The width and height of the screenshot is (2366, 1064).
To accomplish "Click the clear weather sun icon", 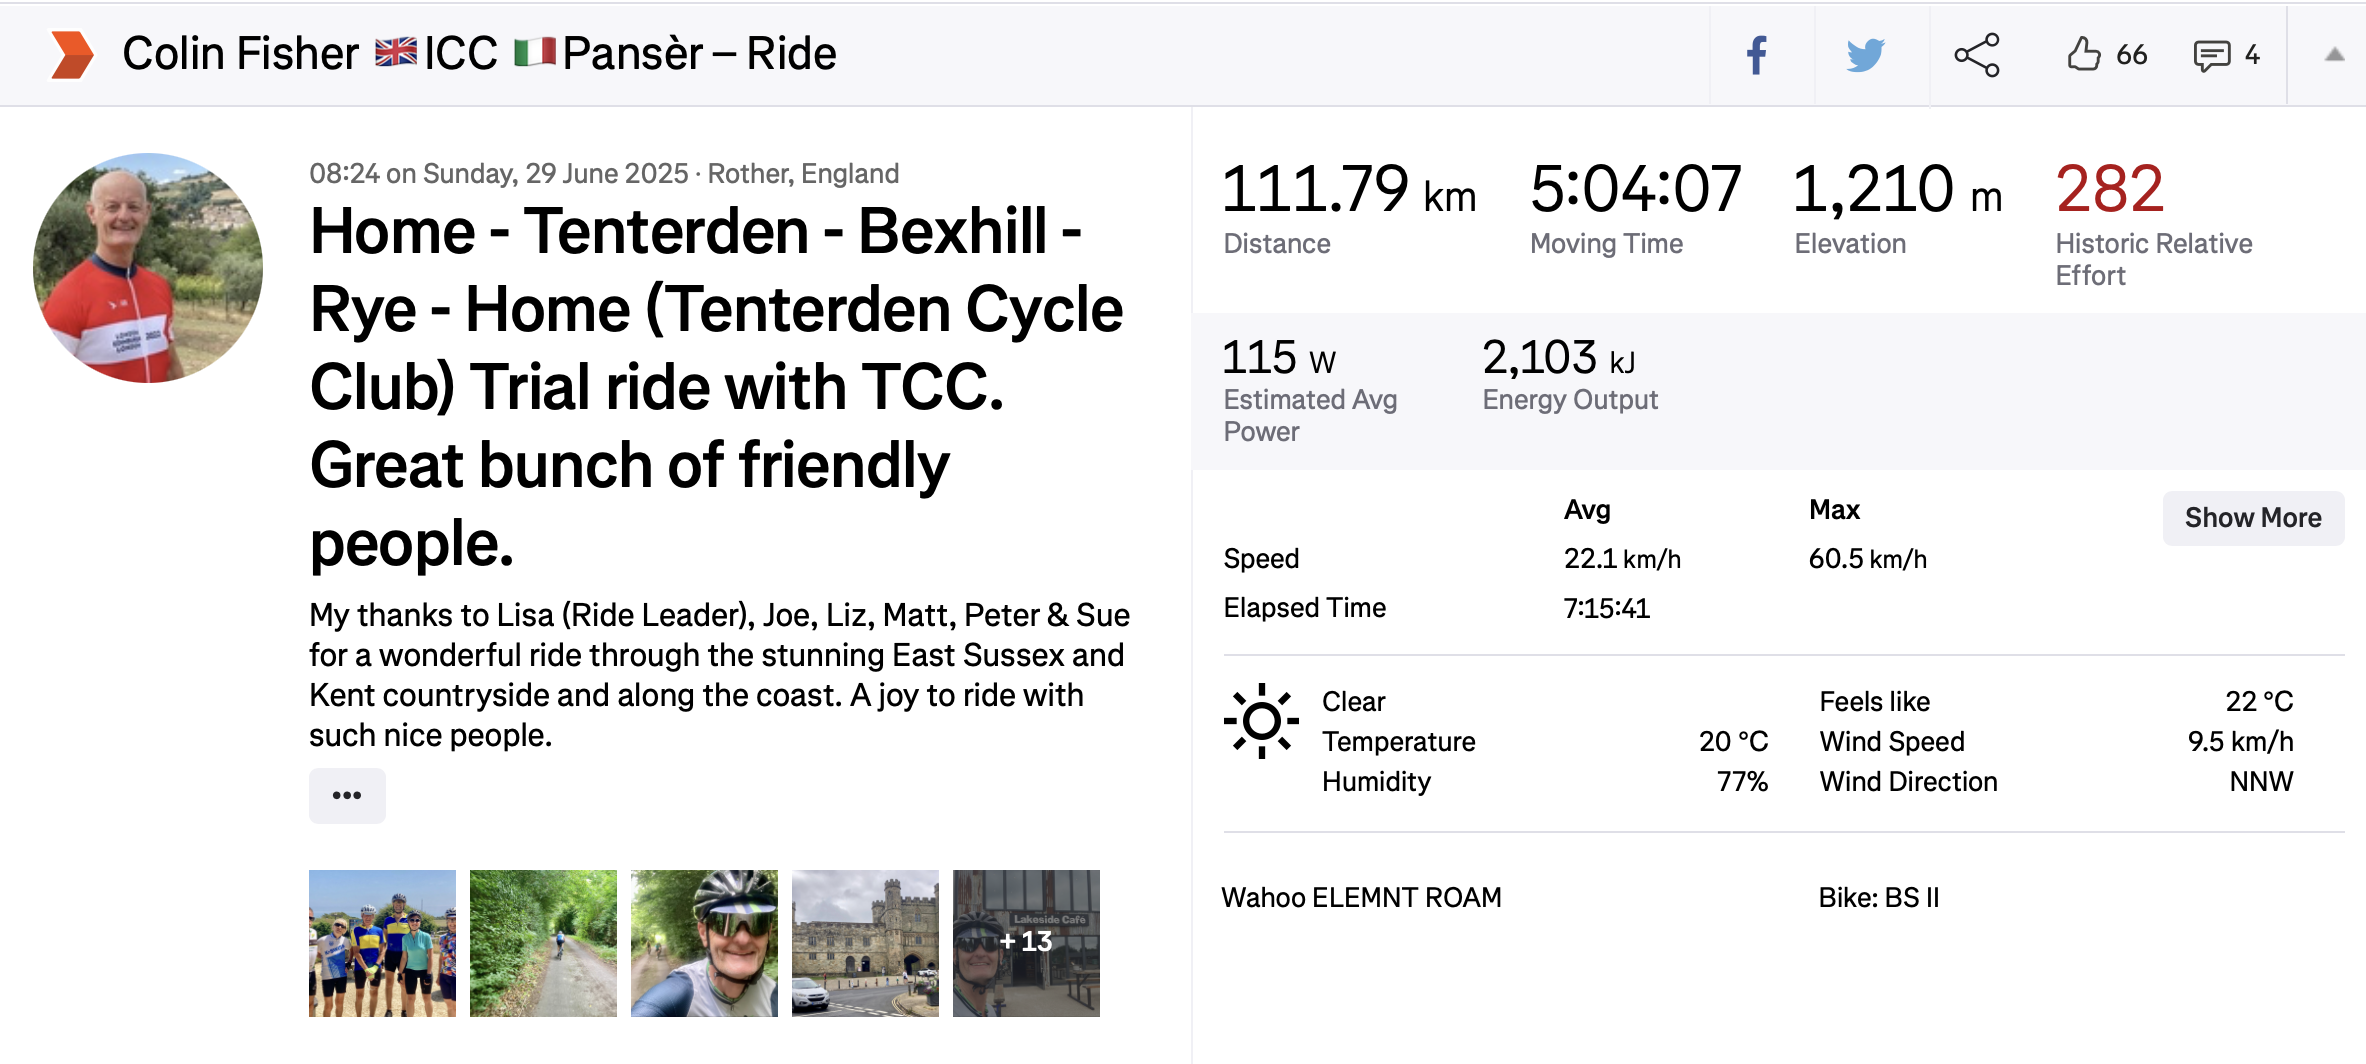I will tap(1261, 721).
